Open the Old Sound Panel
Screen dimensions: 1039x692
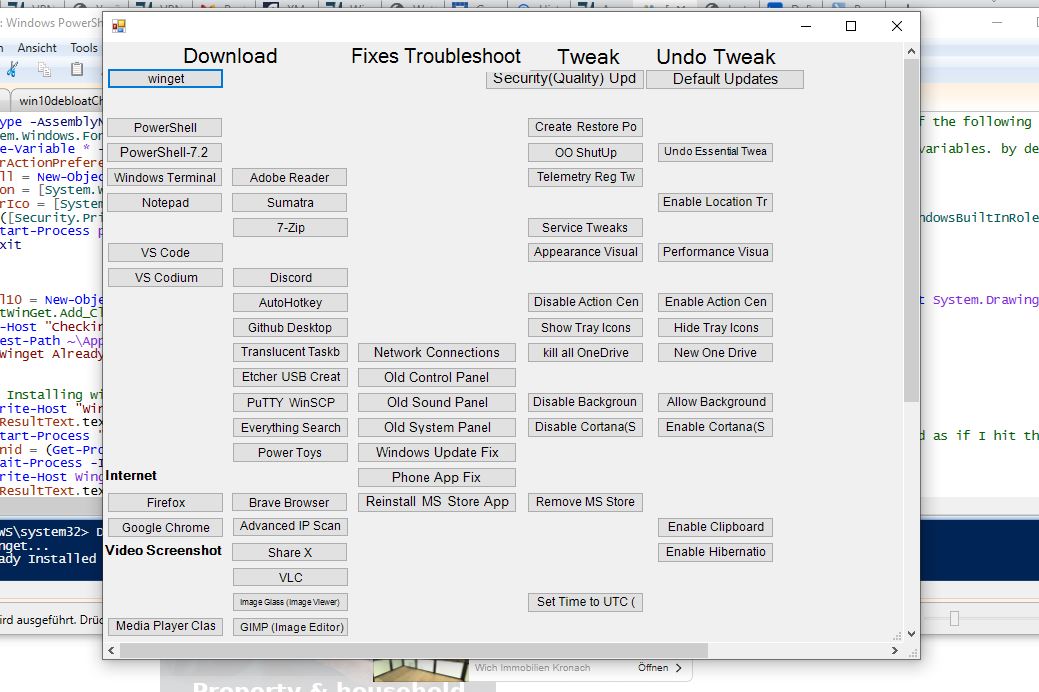pyautogui.click(x=437, y=402)
